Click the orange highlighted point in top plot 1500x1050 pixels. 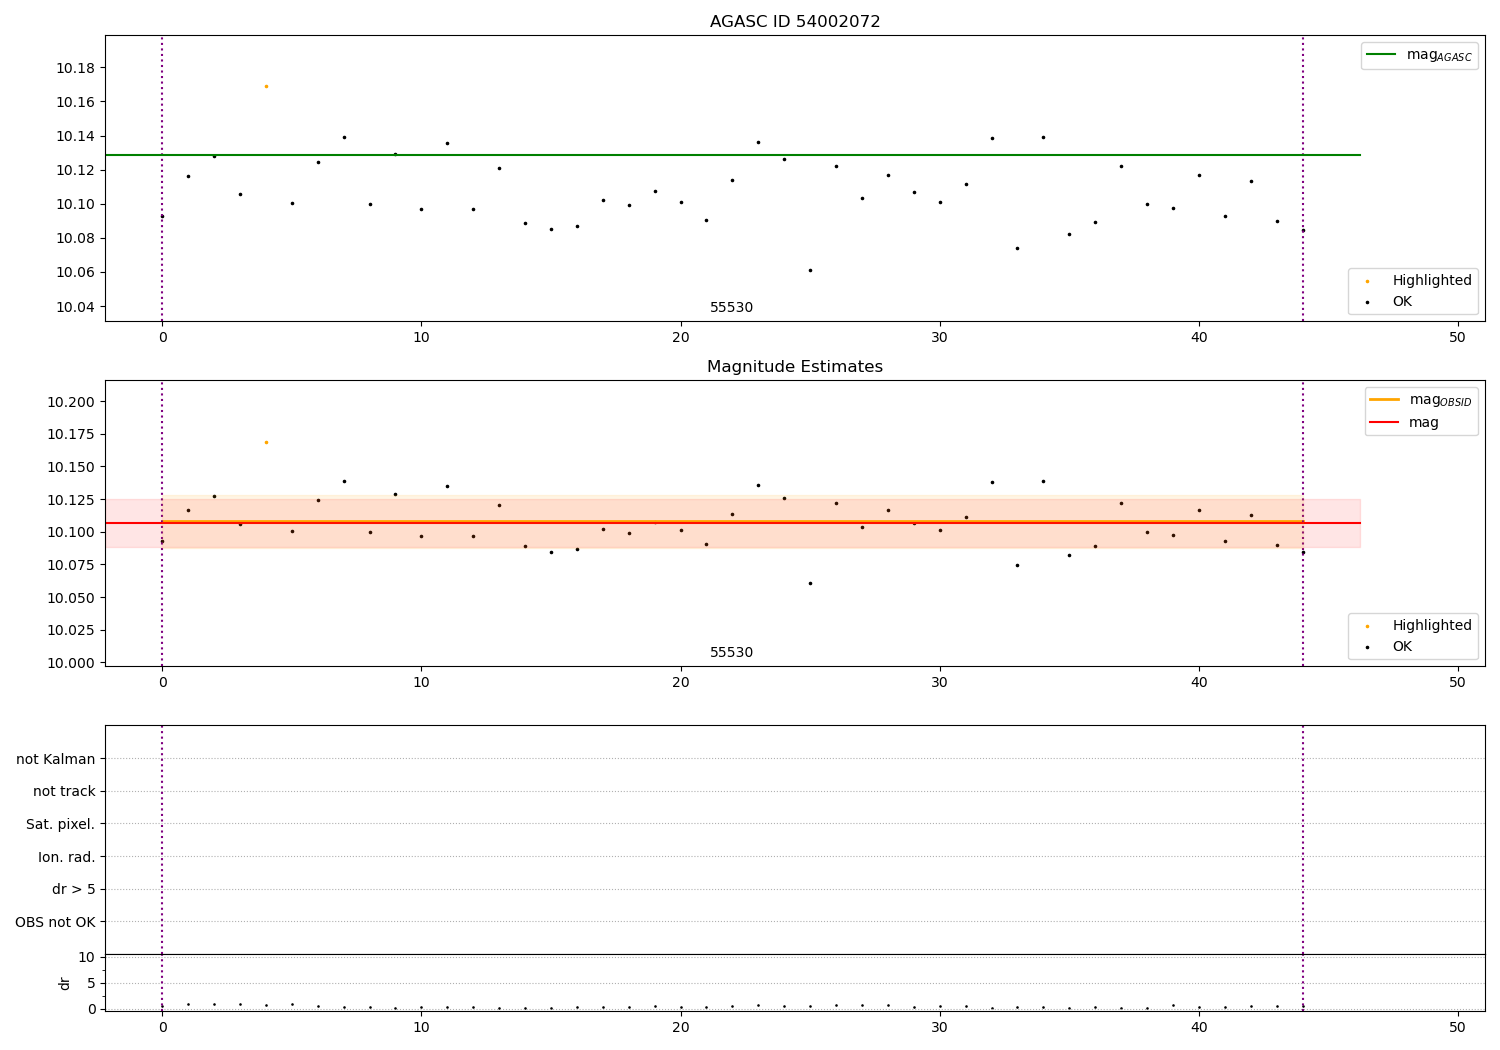tap(266, 86)
